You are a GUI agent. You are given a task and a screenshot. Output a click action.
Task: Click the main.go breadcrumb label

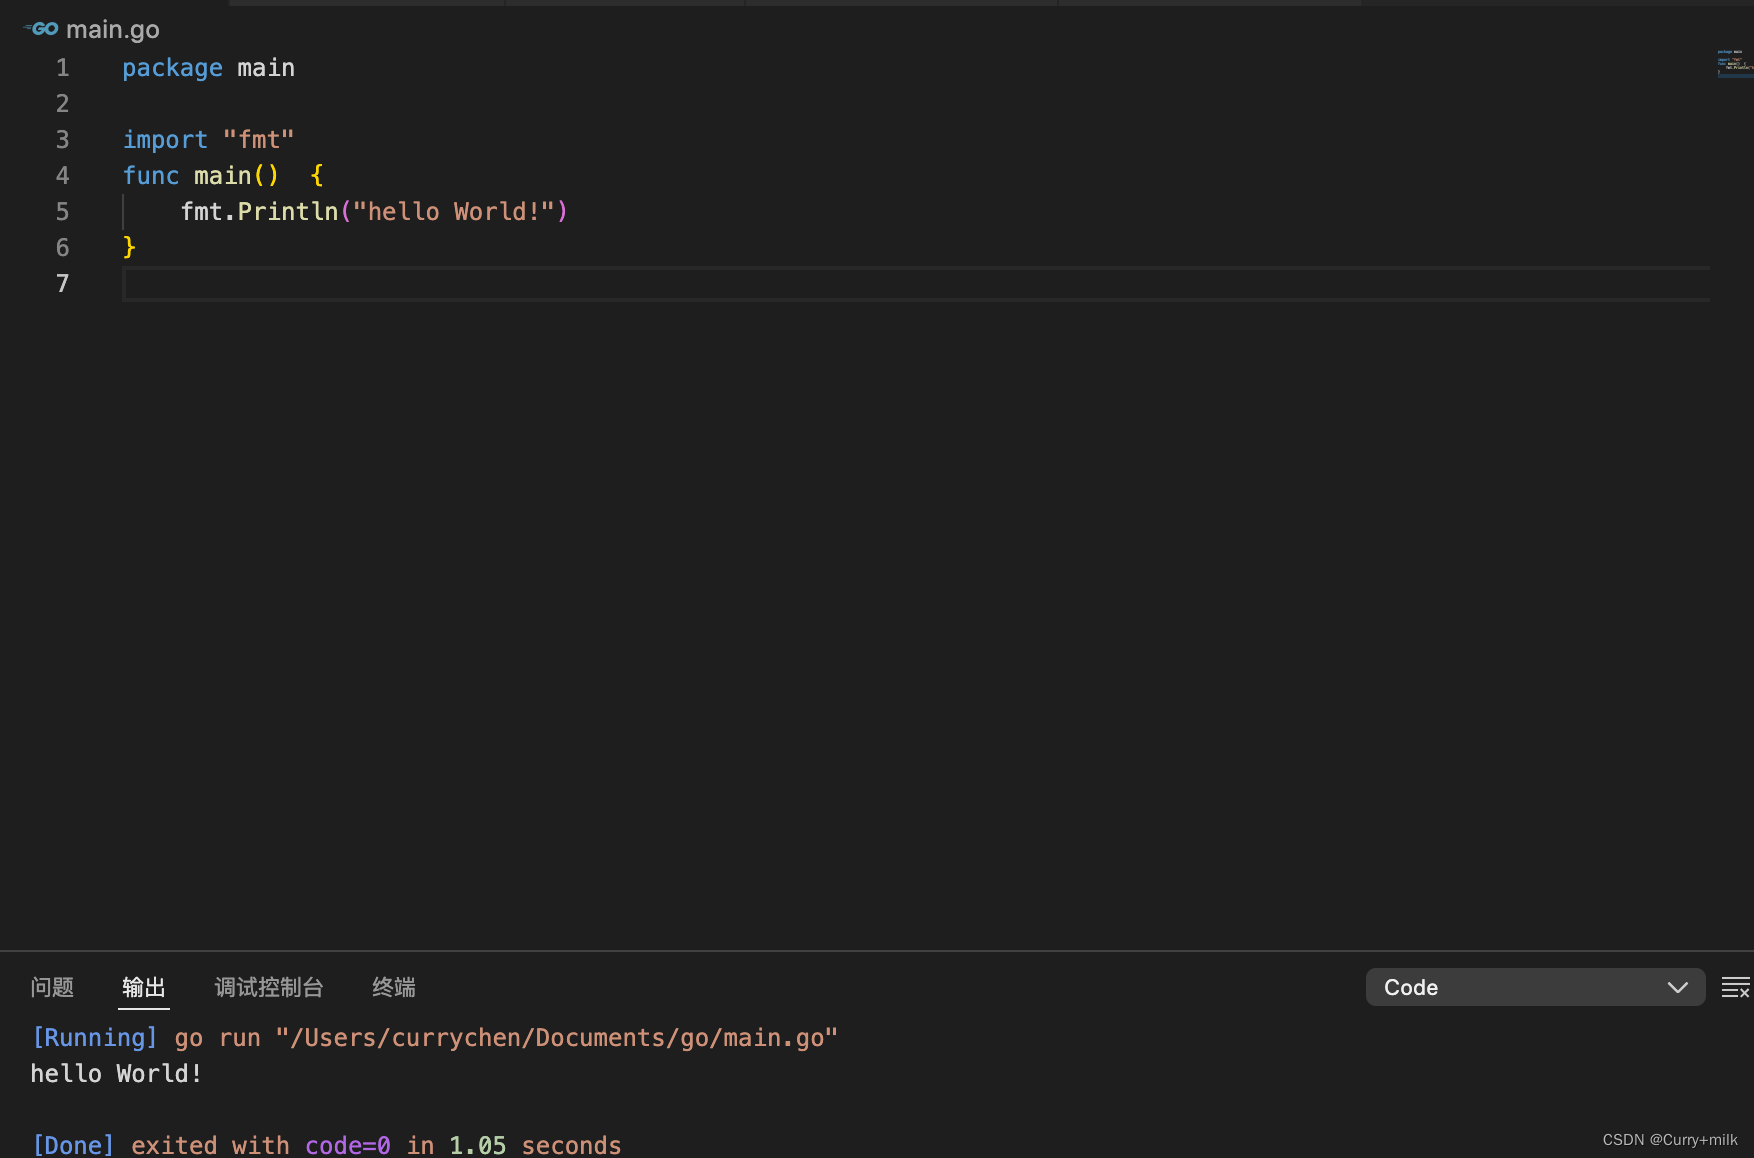(x=113, y=30)
